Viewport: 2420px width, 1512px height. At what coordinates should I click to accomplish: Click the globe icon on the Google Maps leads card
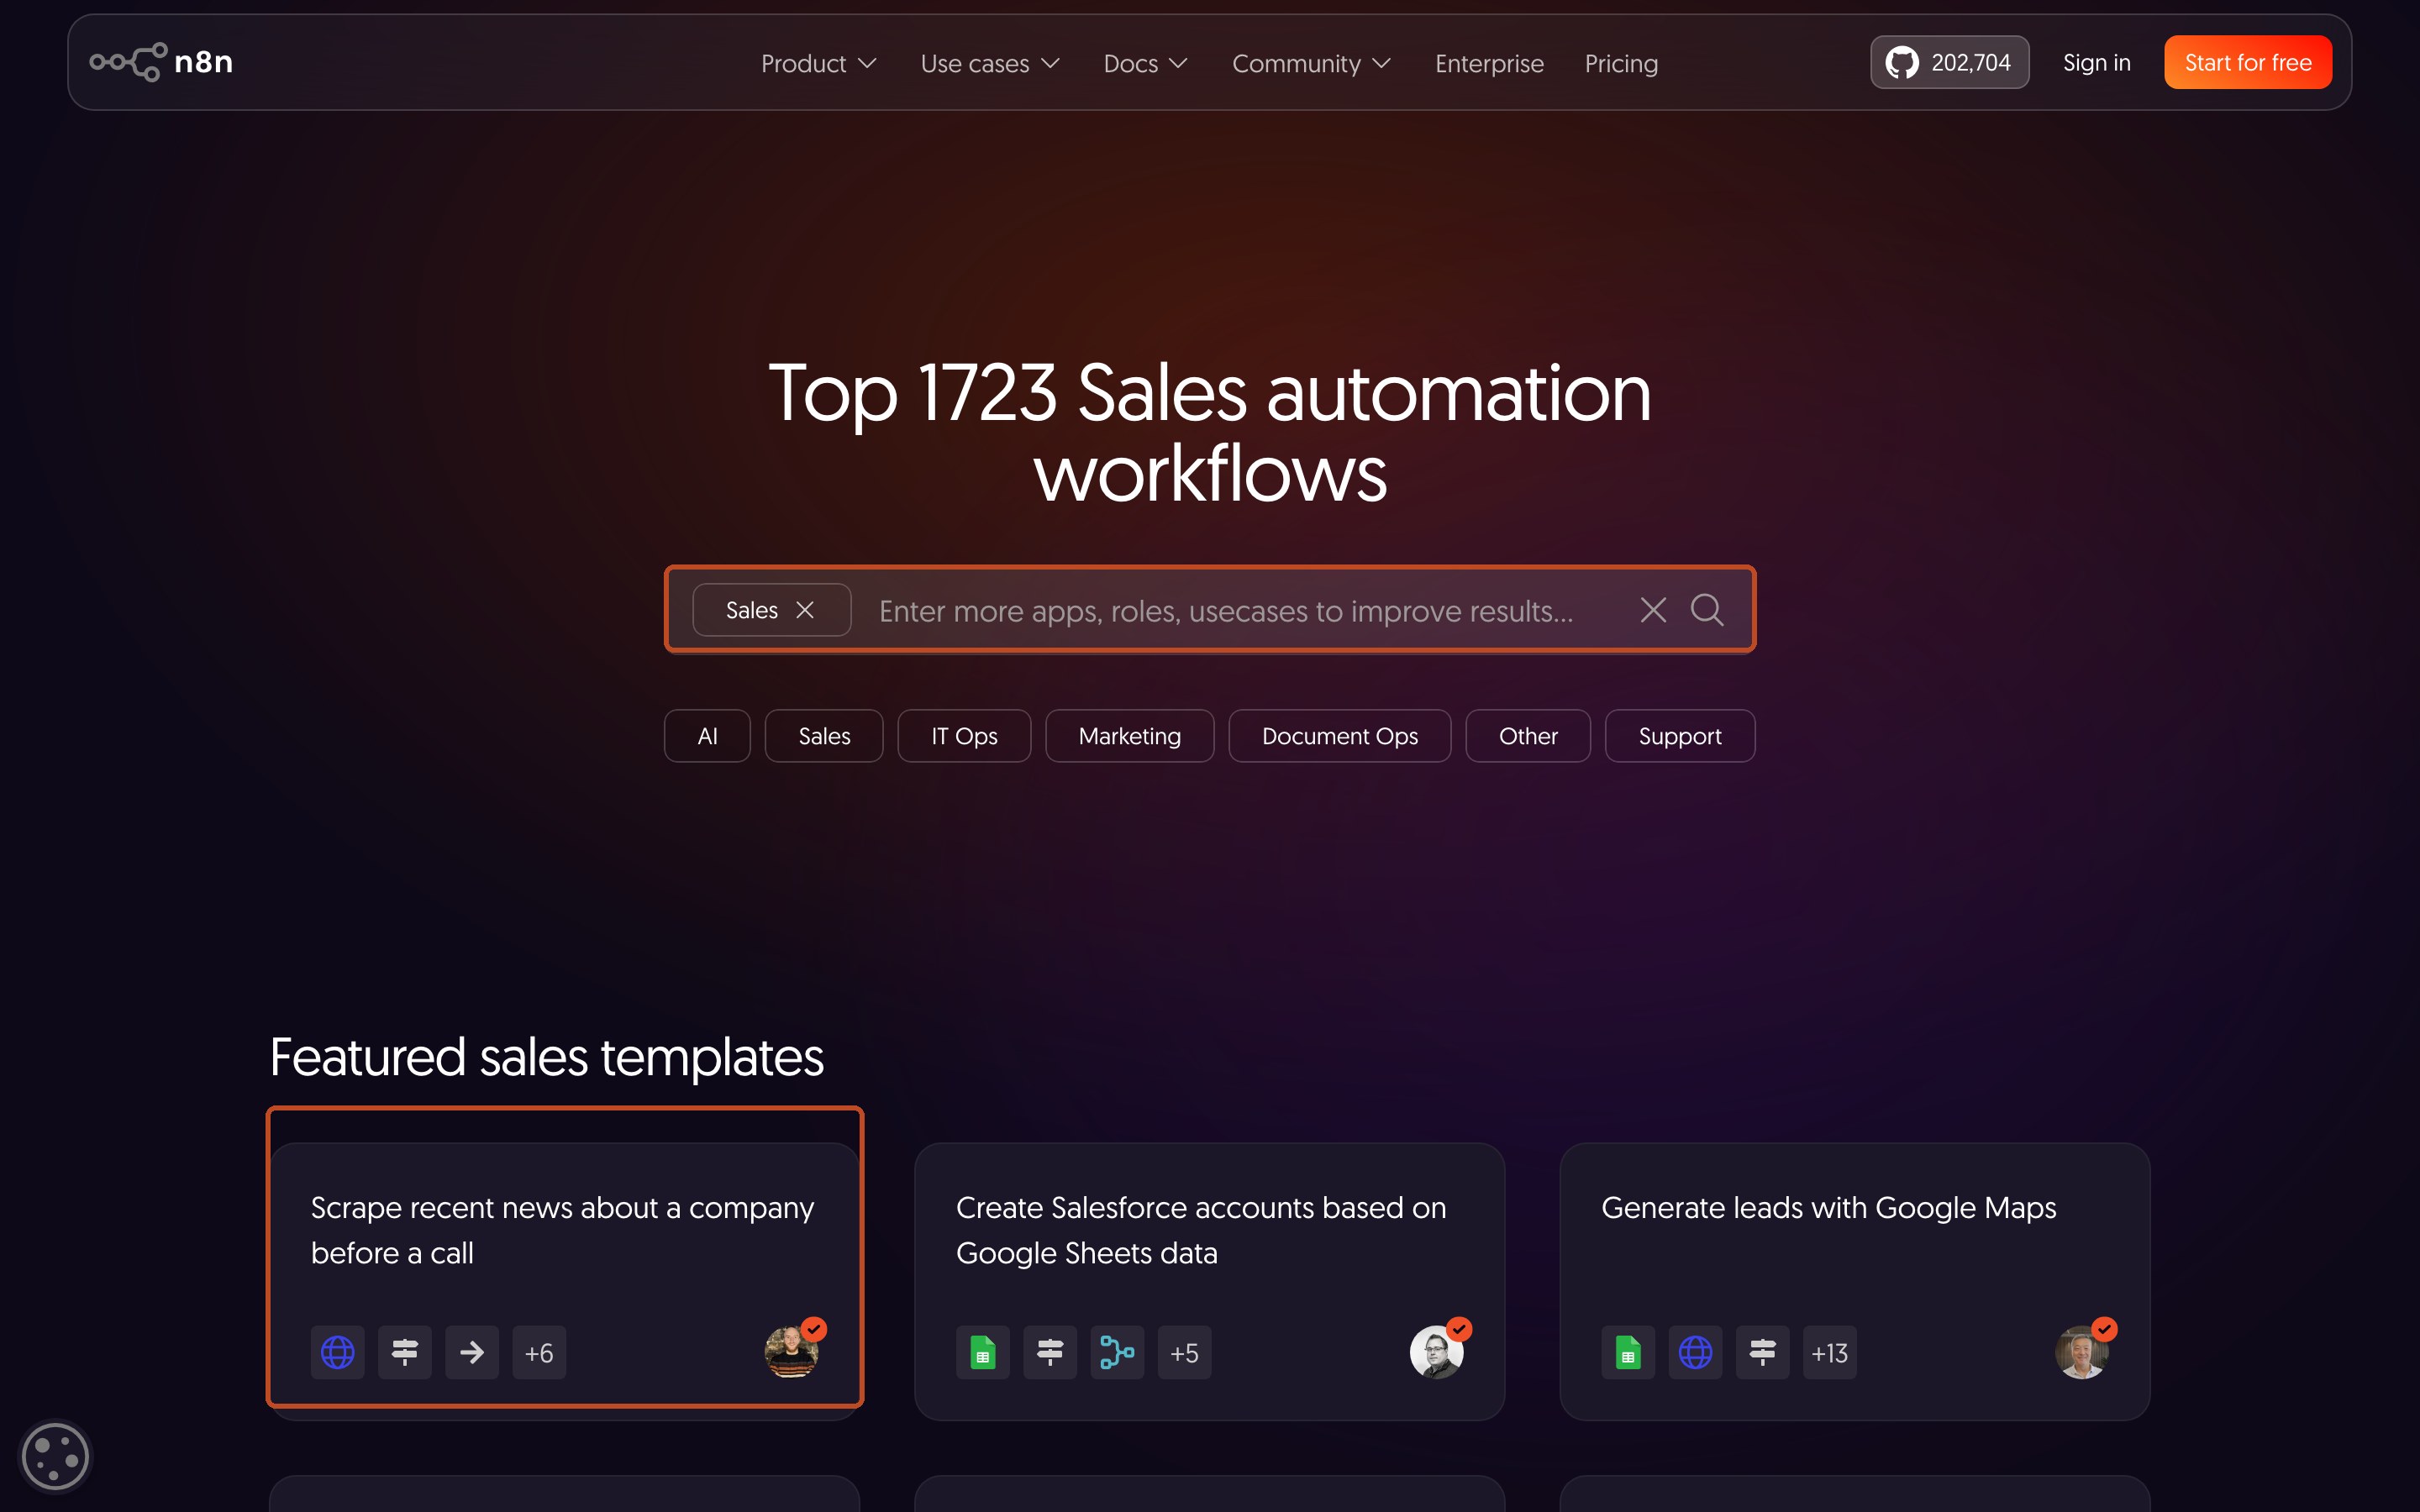pos(1695,1352)
